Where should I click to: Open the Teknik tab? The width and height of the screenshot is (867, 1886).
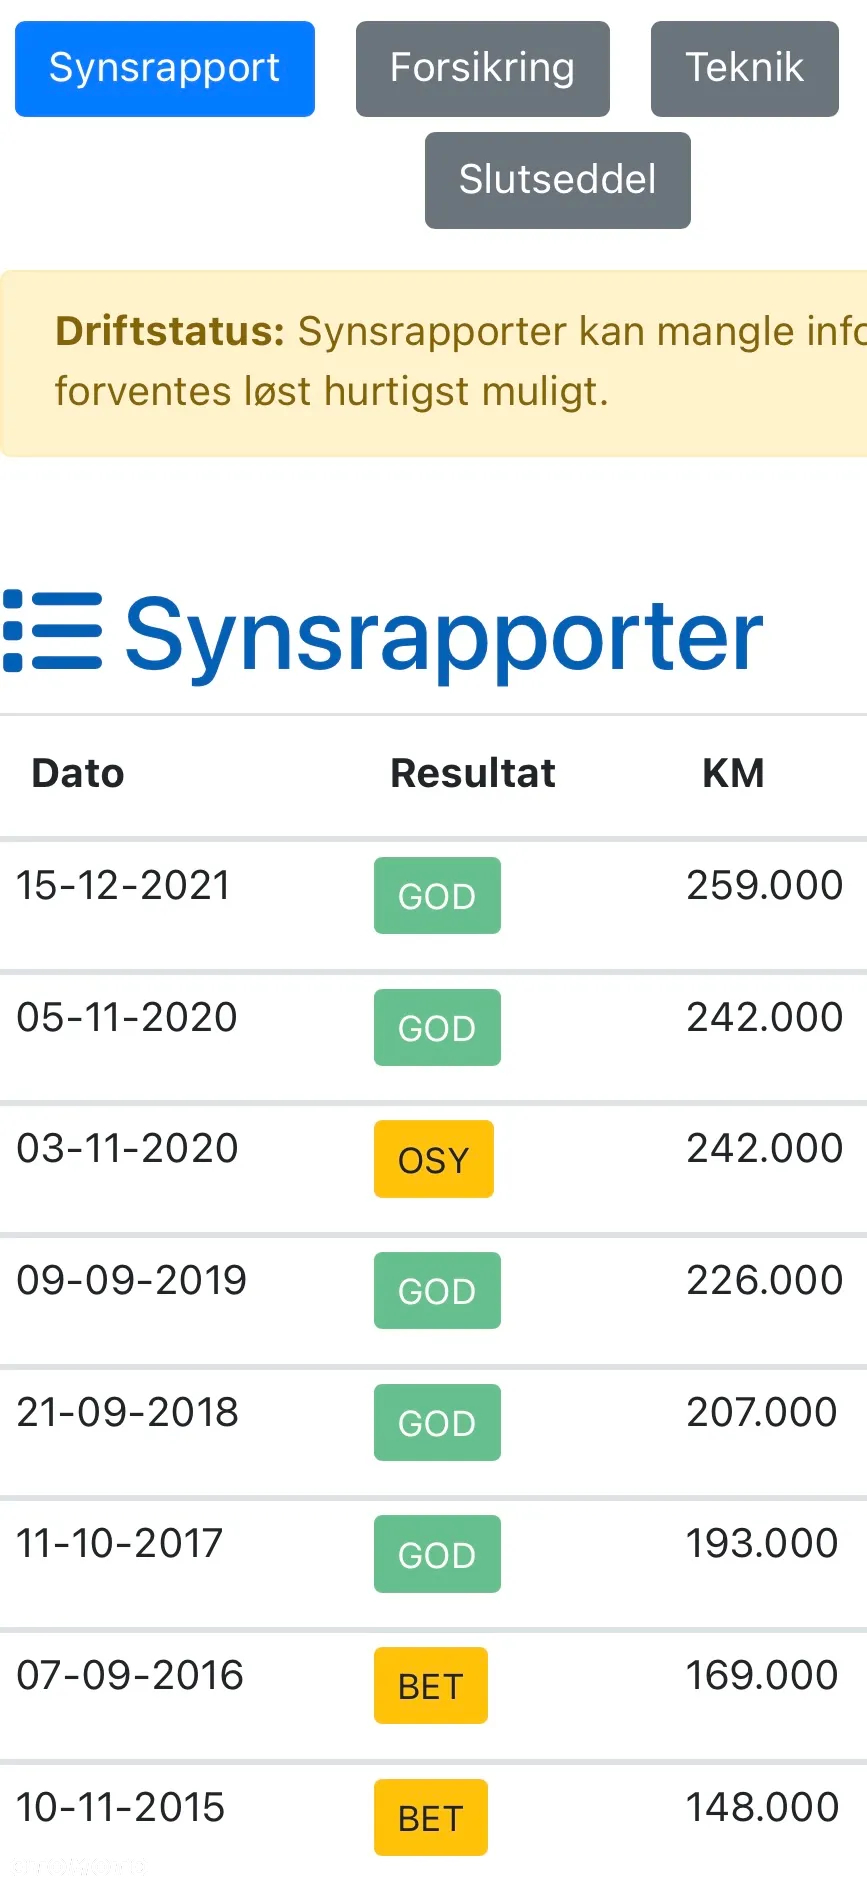tap(745, 69)
